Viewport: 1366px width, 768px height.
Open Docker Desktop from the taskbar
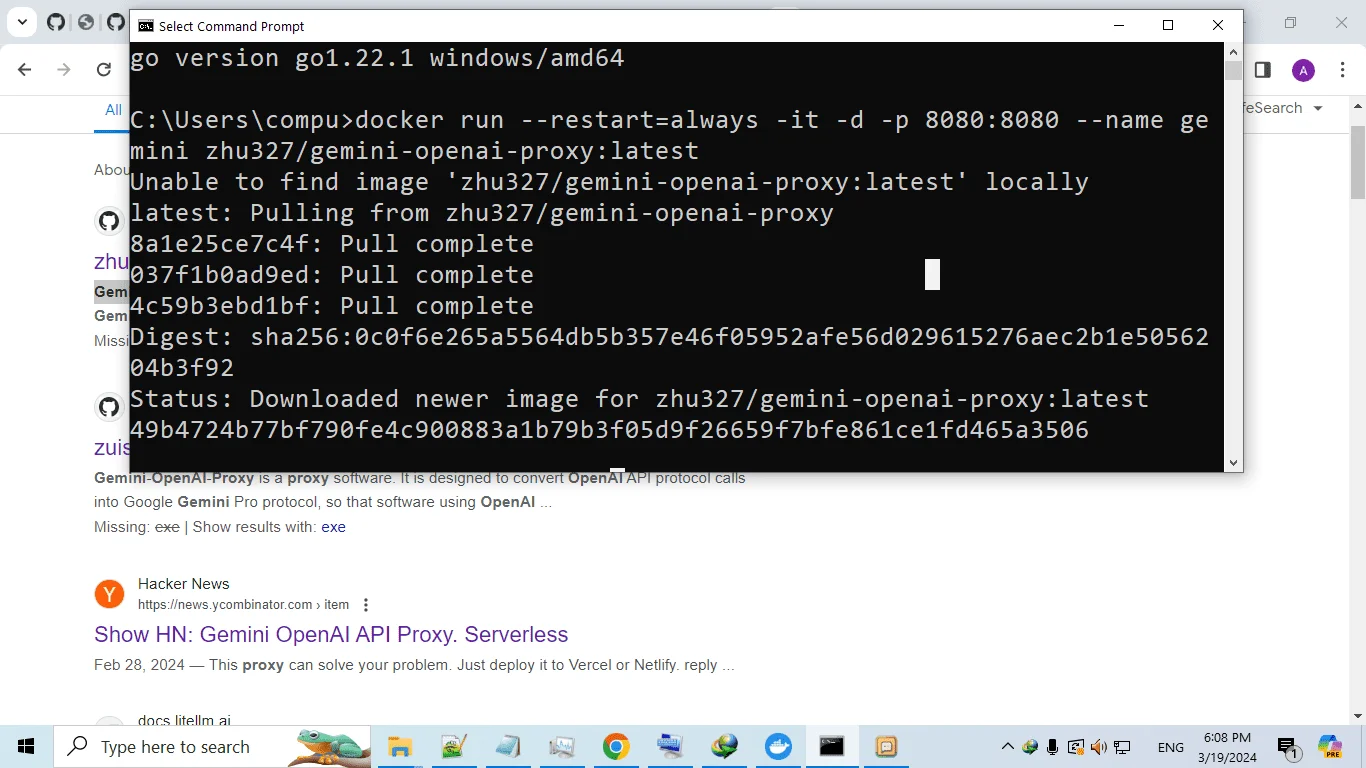tap(778, 747)
